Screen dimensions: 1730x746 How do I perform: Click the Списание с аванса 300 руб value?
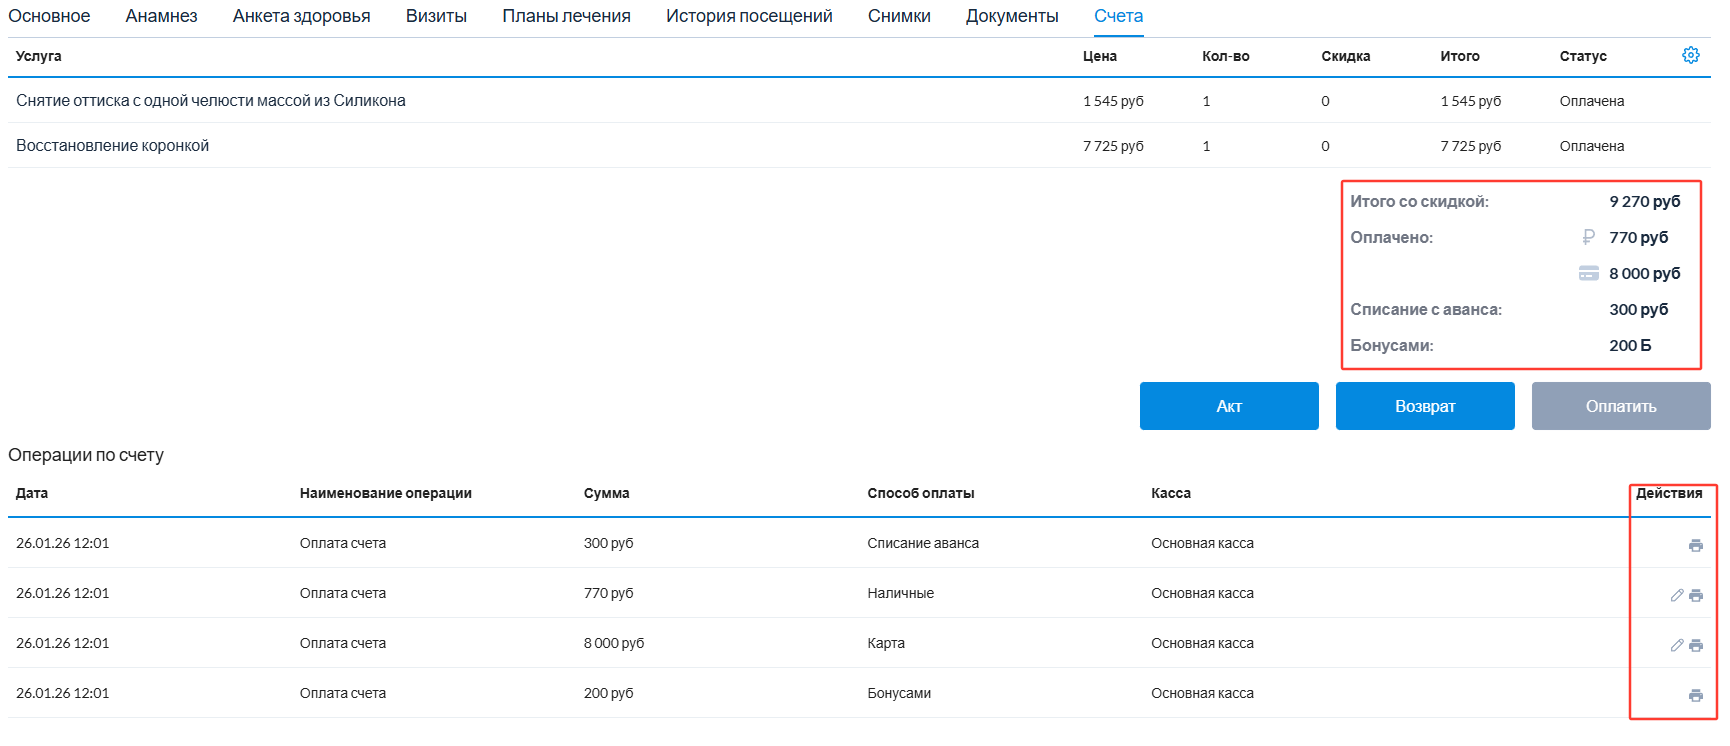pyautogui.click(x=1639, y=309)
